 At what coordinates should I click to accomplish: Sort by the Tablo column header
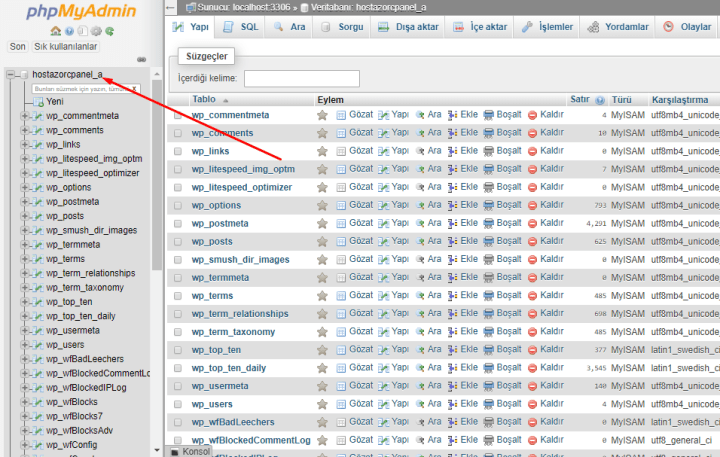pos(204,100)
